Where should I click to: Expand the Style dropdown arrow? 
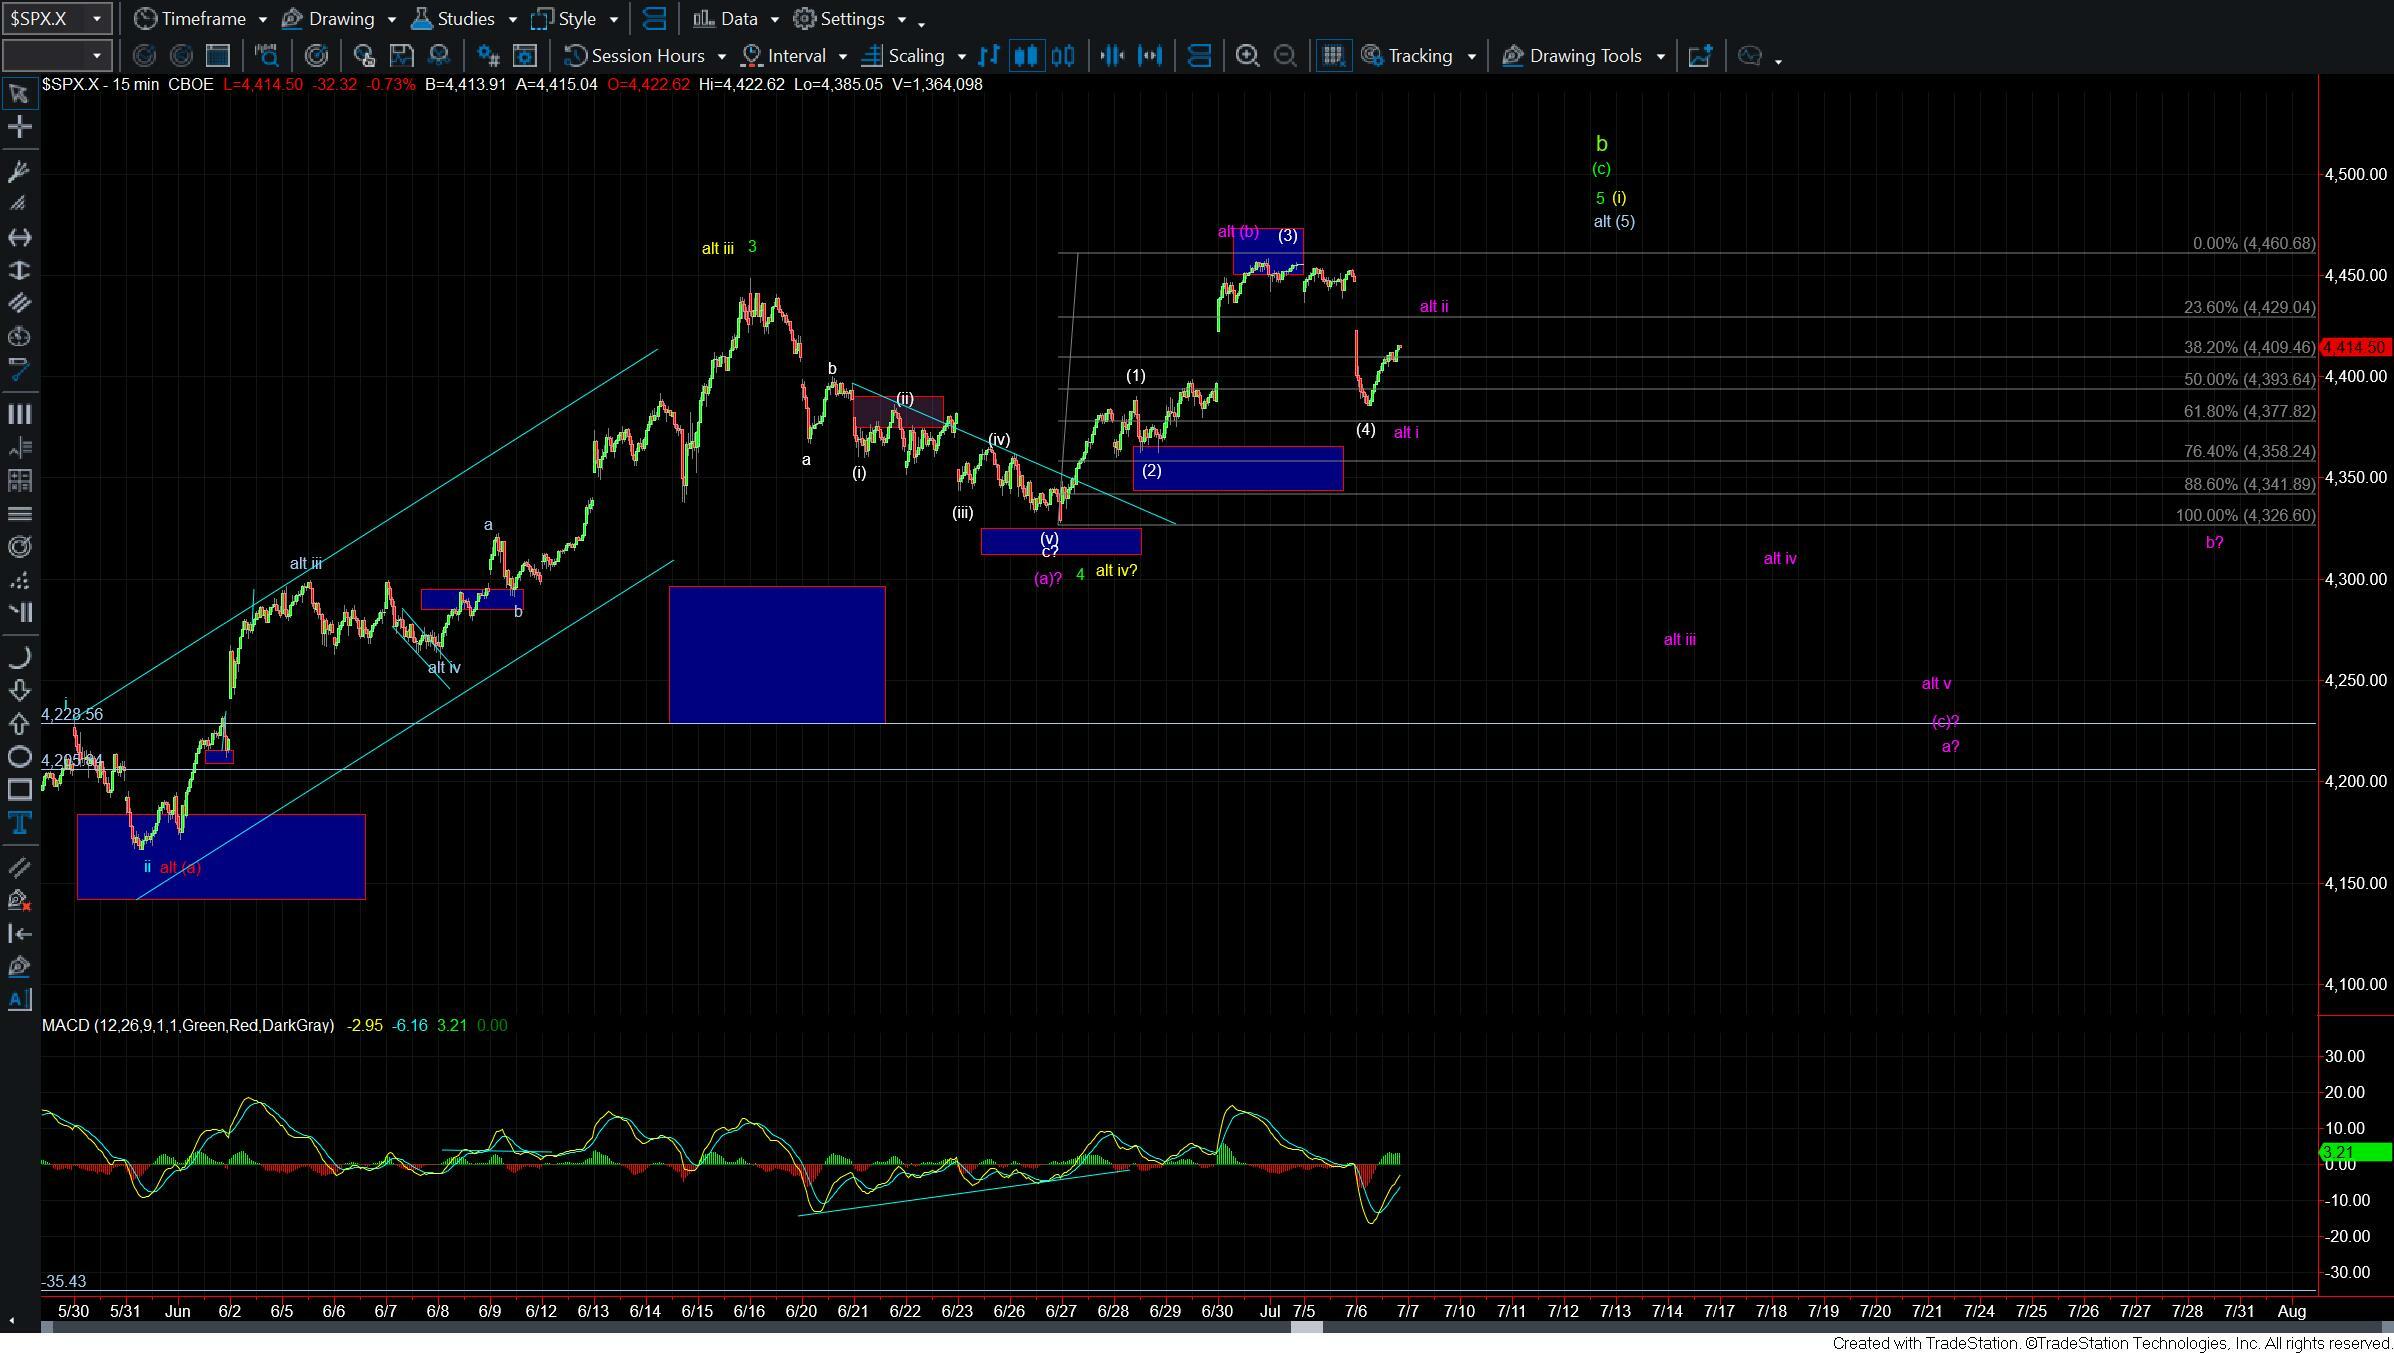coord(613,19)
